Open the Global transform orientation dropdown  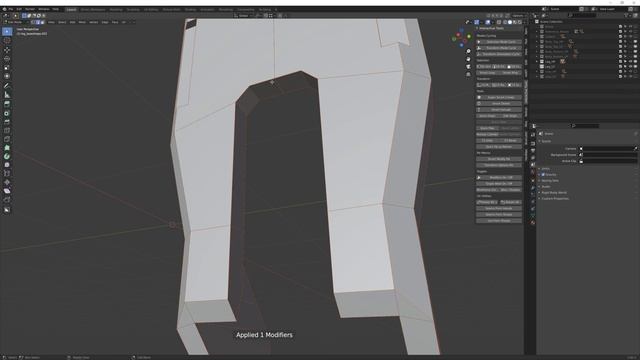coord(243,16)
